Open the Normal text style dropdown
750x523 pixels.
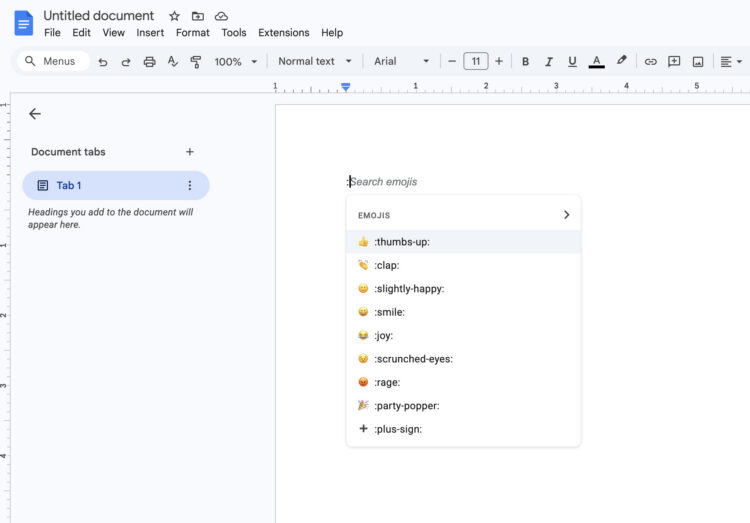pyautogui.click(x=315, y=61)
